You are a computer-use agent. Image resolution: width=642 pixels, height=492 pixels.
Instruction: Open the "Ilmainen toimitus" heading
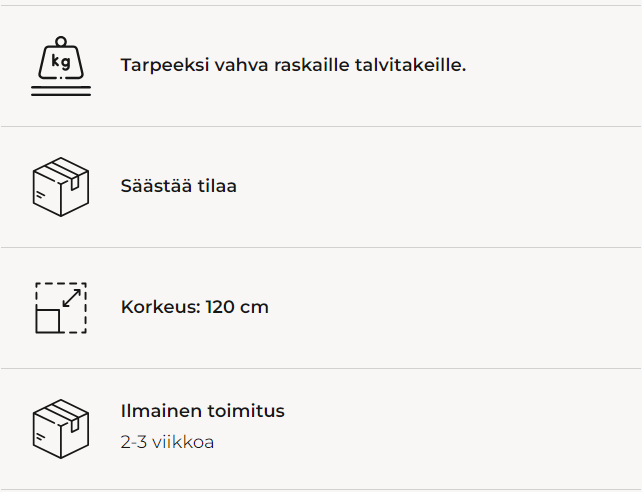(x=202, y=411)
